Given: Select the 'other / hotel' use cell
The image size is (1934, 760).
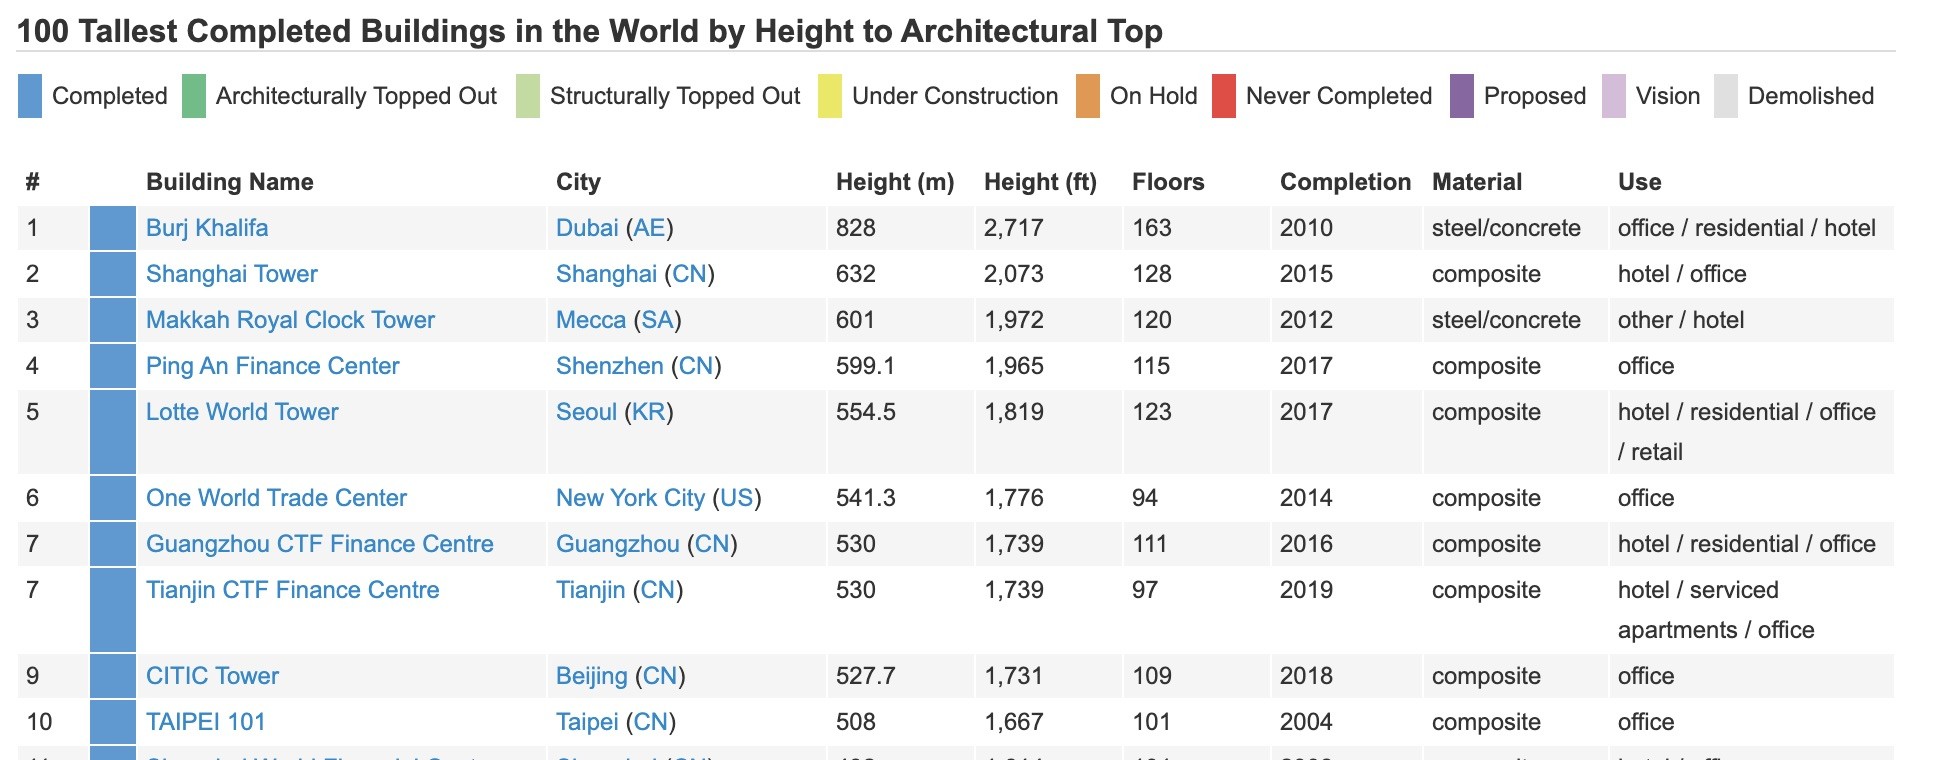Looking at the screenshot, I should (1681, 320).
